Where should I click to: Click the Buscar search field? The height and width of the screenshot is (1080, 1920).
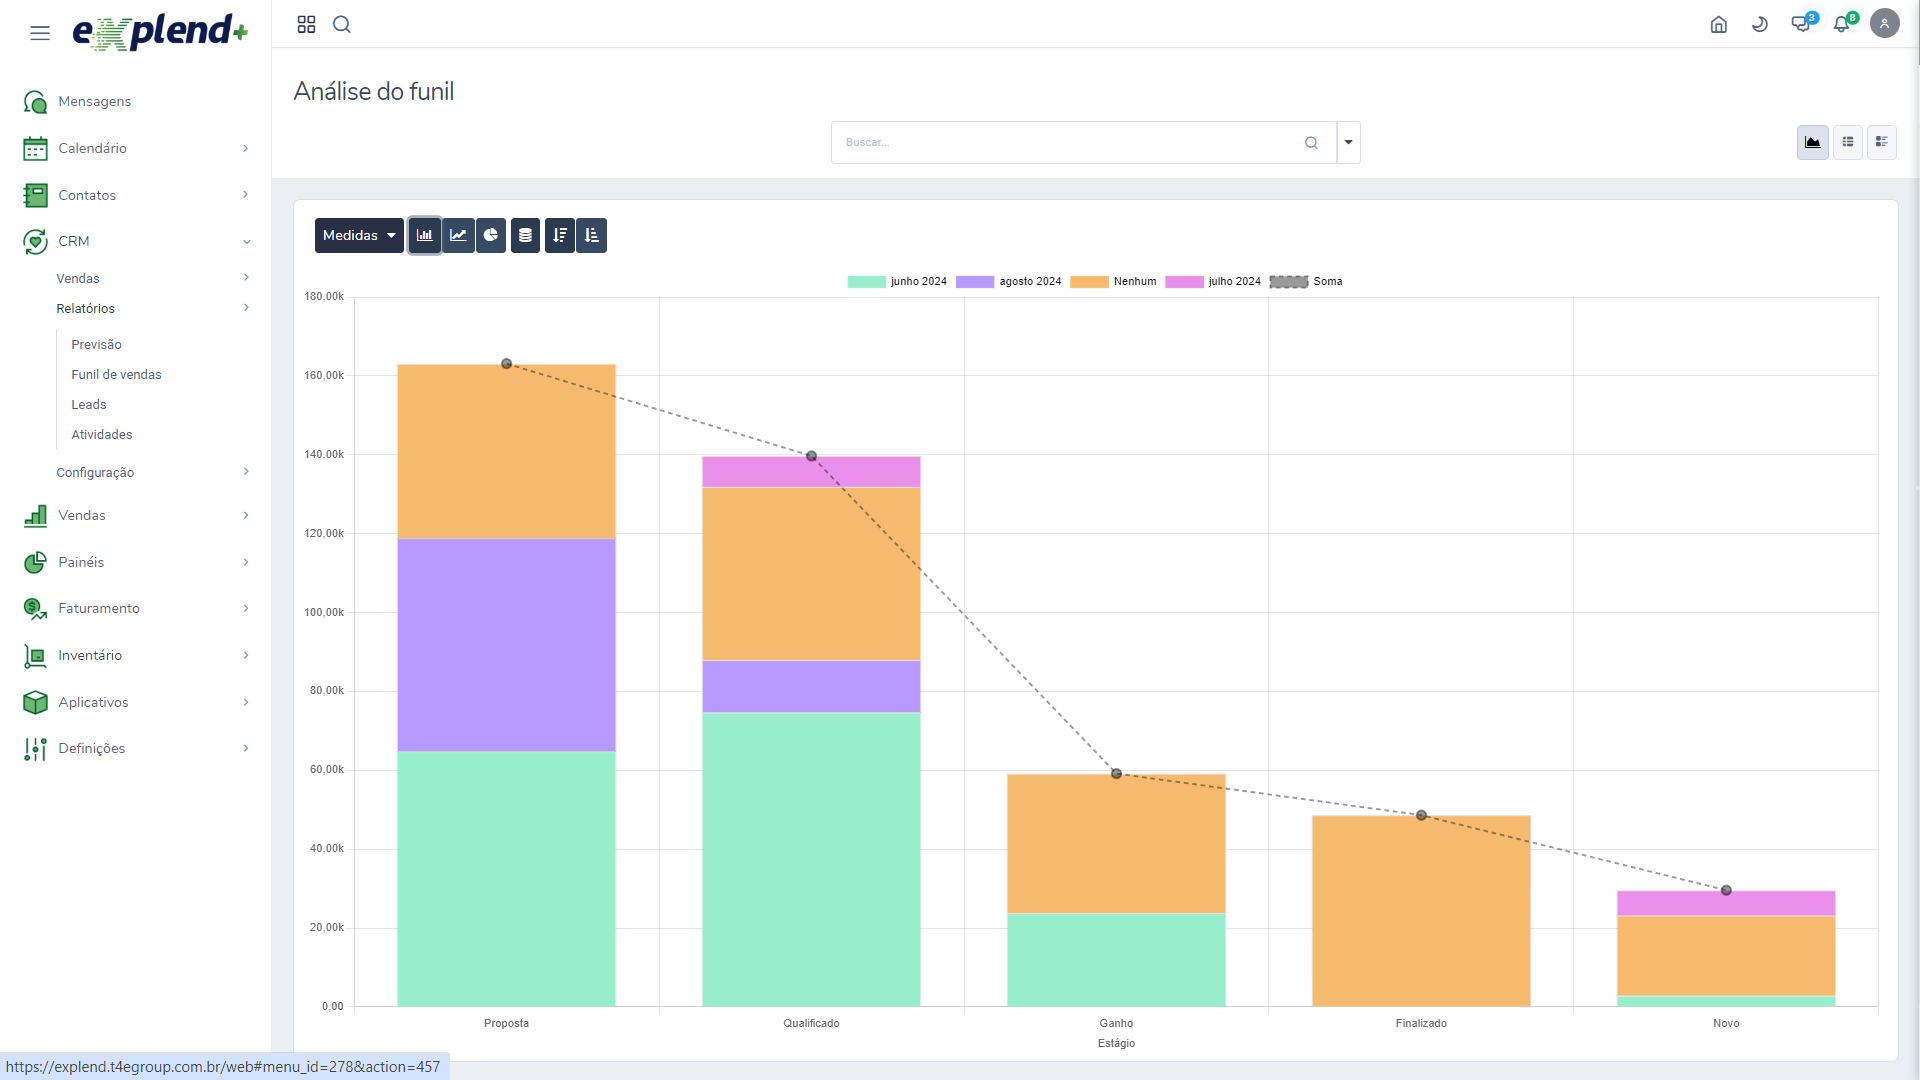click(1065, 142)
